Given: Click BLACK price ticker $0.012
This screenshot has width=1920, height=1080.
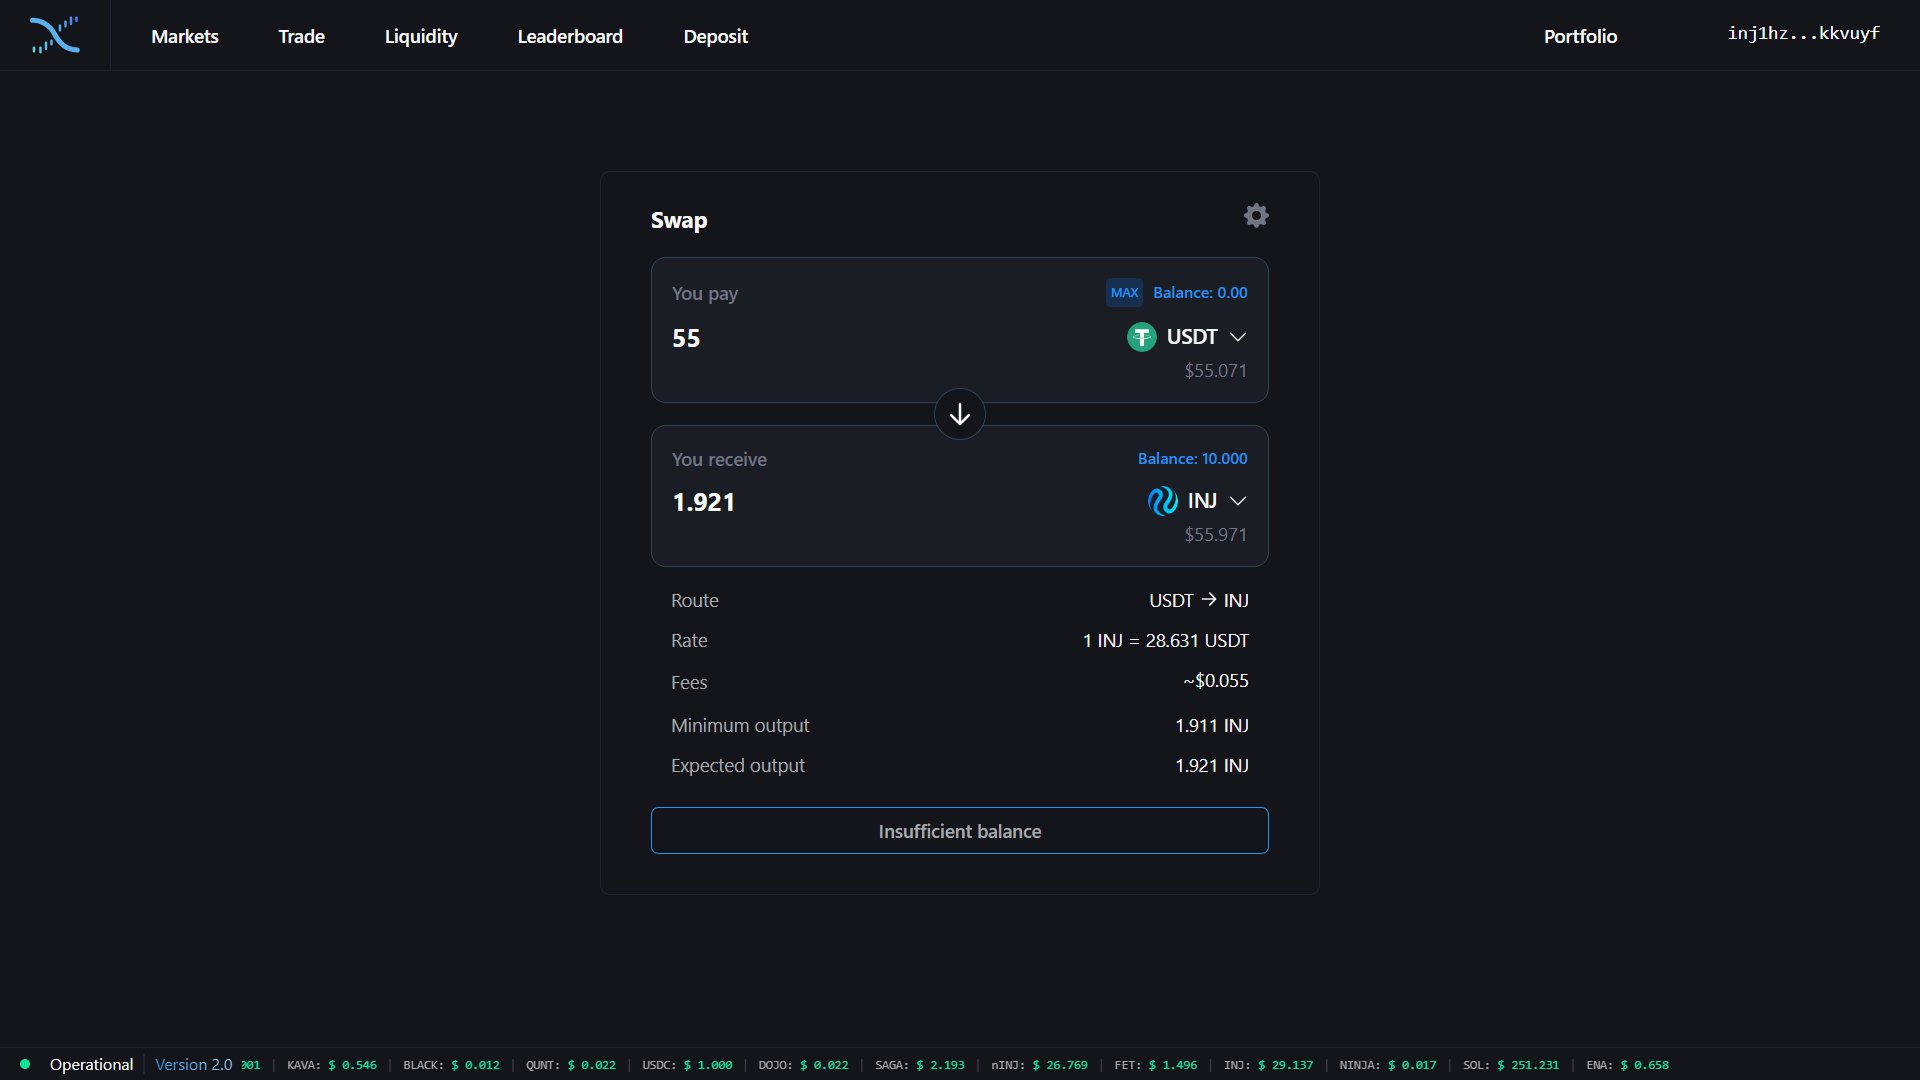Looking at the screenshot, I should coord(451,1065).
